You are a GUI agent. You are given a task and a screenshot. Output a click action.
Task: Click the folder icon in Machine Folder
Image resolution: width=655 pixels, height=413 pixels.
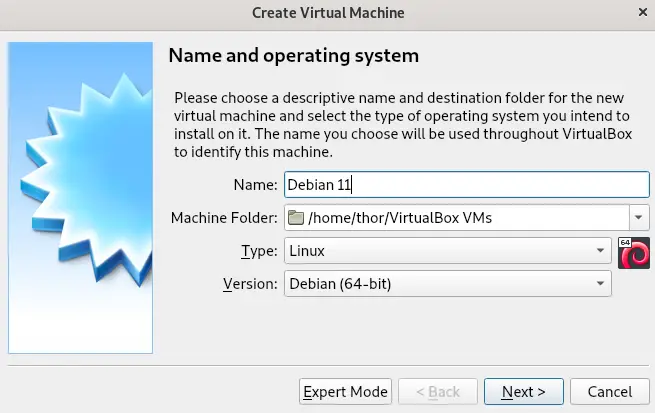pos(296,218)
